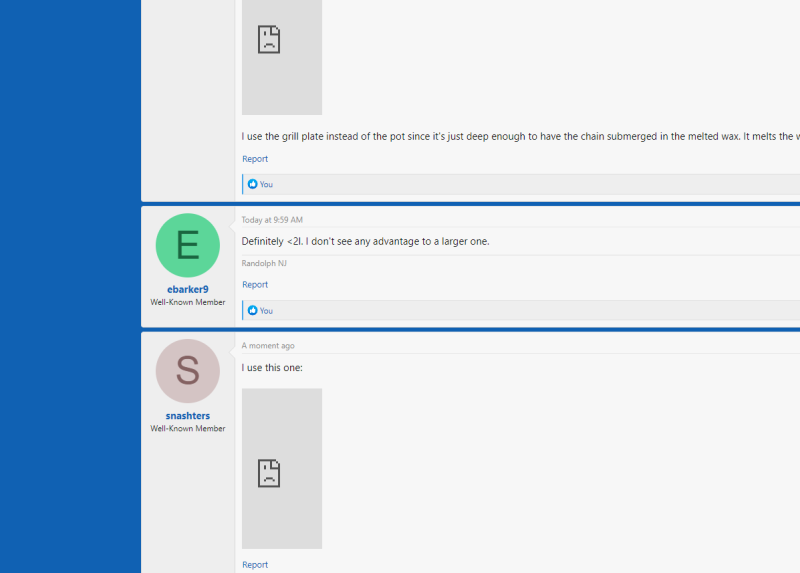This screenshot has width=800, height=573.
Task: Click the "Definitely <2l" post text
Action: (x=365, y=241)
